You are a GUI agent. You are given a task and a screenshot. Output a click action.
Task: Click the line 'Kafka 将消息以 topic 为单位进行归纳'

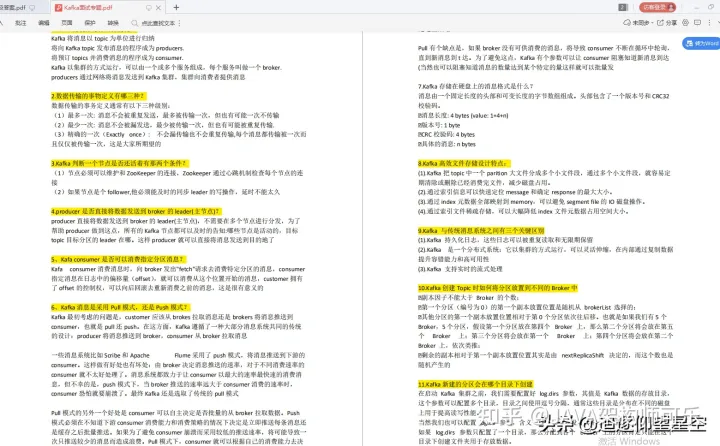point(103,39)
